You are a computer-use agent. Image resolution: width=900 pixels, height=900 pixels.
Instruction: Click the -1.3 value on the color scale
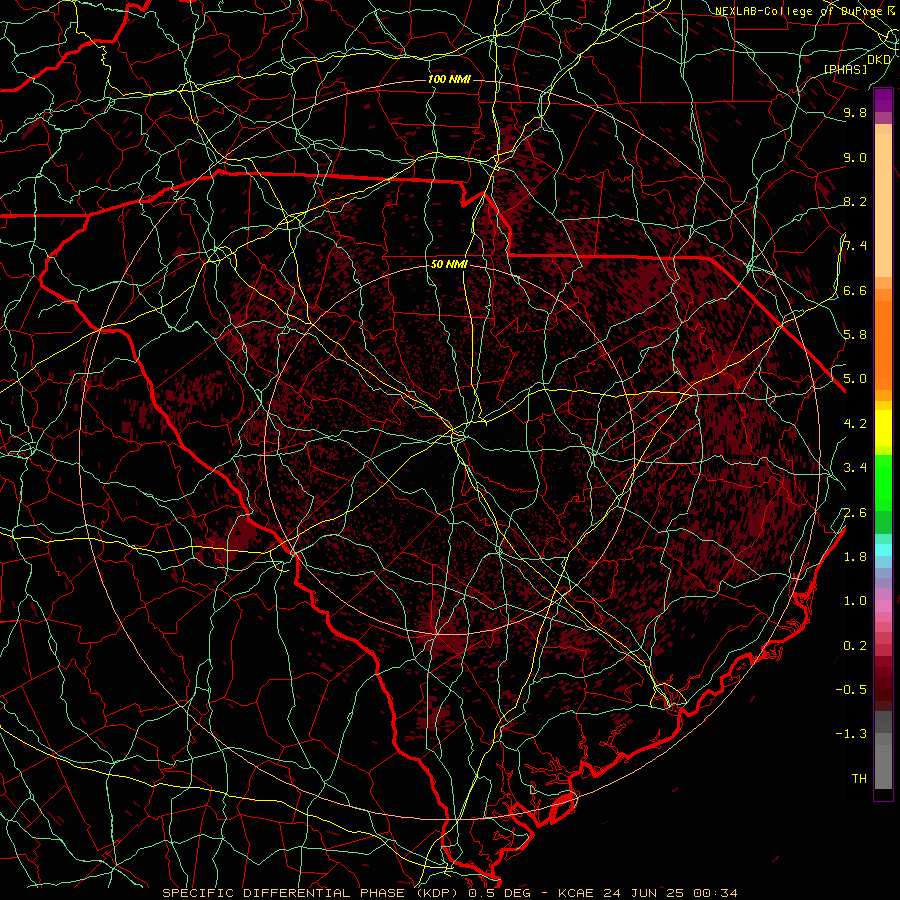pyautogui.click(x=851, y=735)
